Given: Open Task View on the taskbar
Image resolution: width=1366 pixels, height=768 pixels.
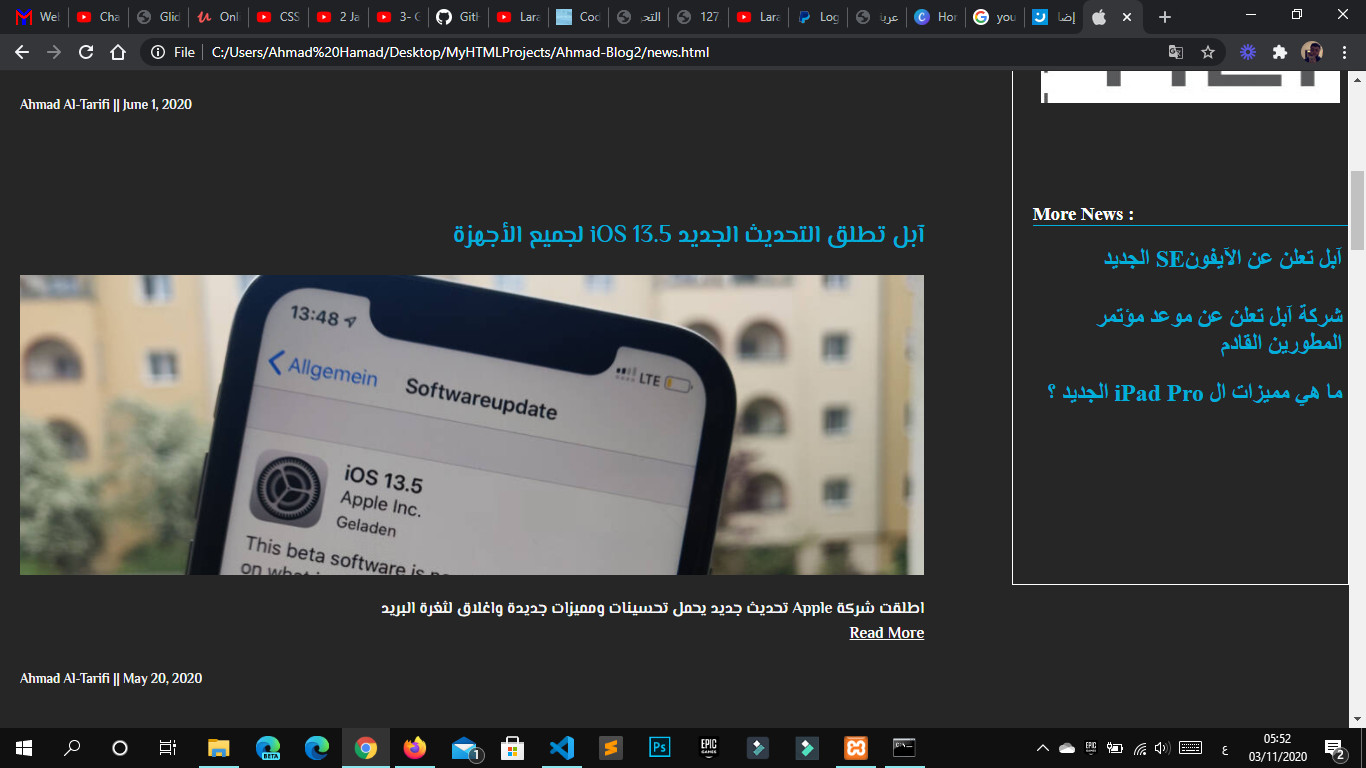Looking at the screenshot, I should click(168, 748).
